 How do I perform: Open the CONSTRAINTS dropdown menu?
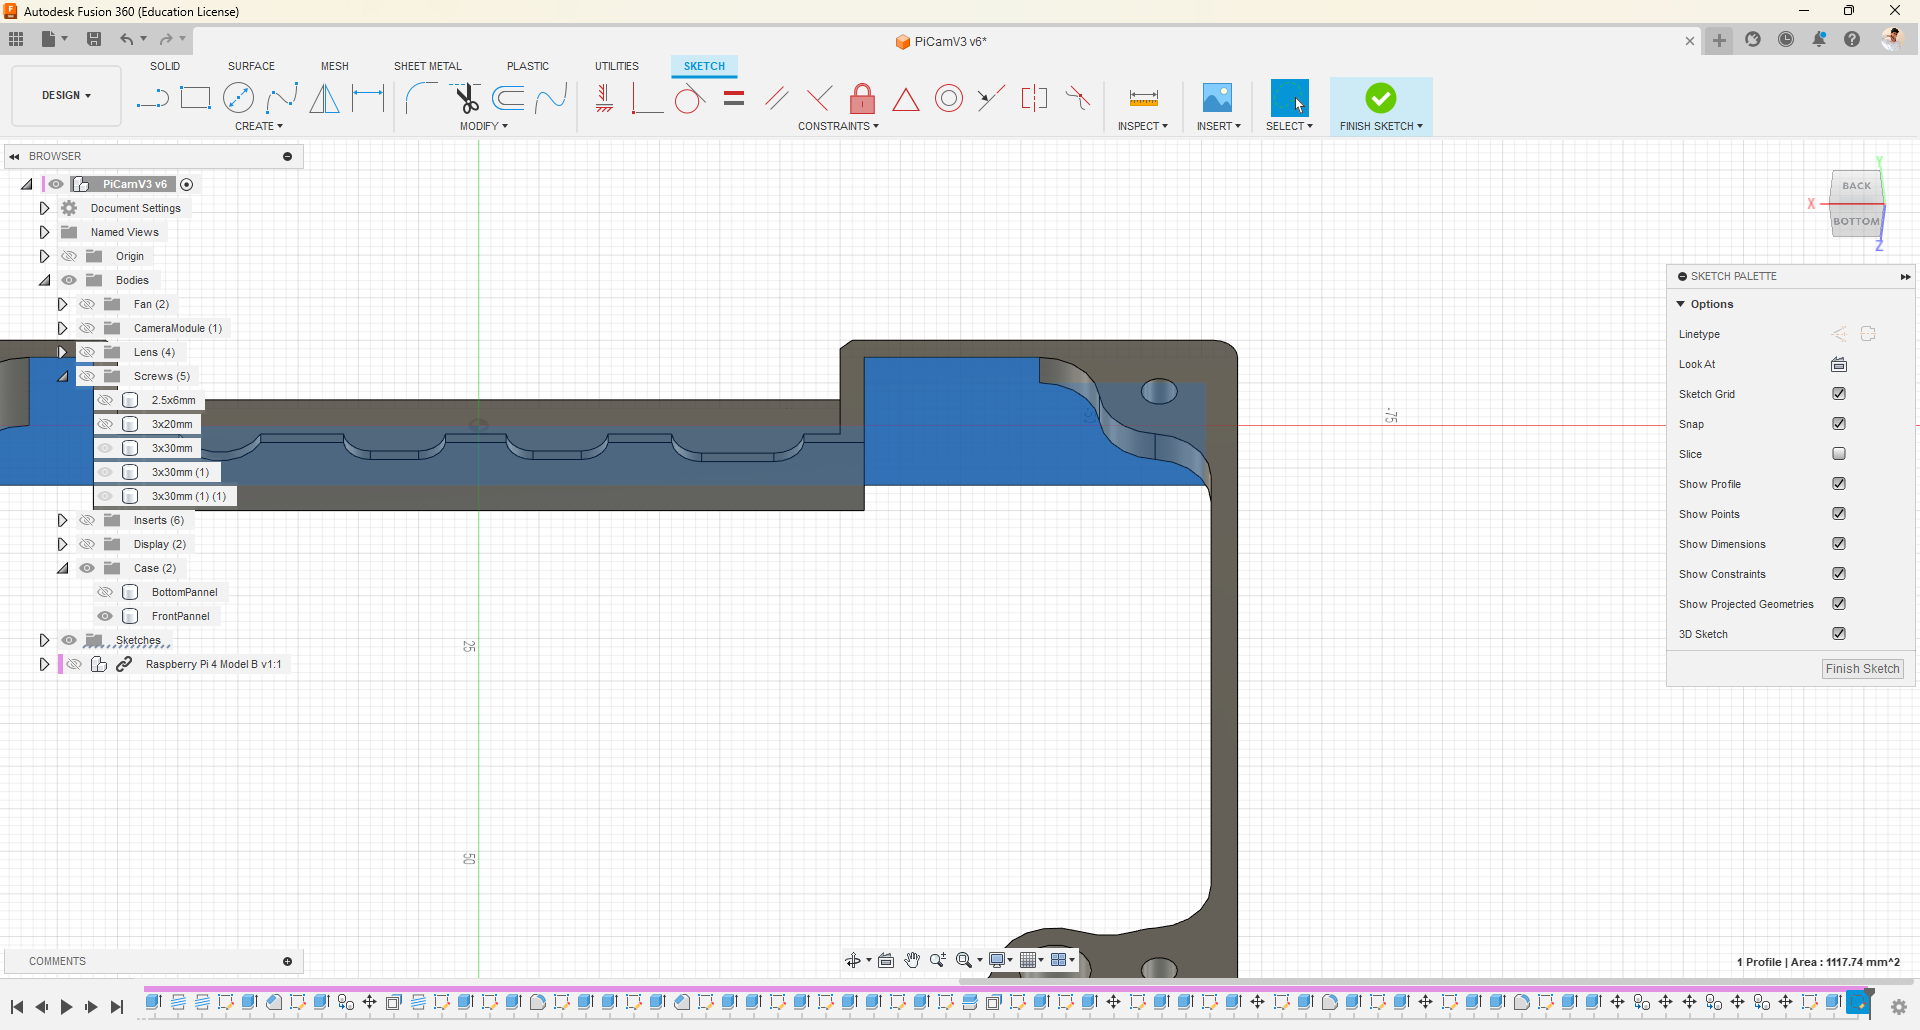point(838,126)
